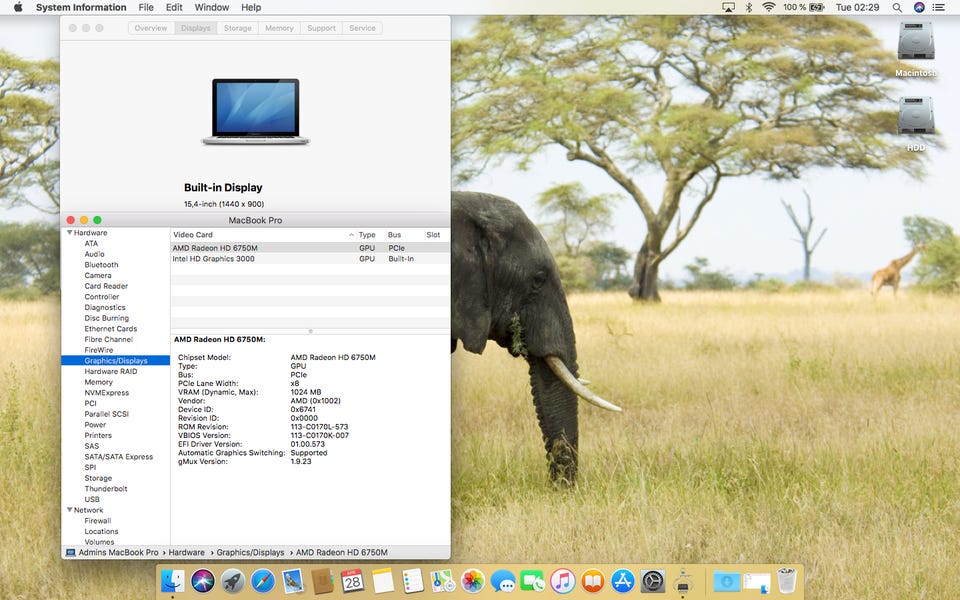The height and width of the screenshot is (600, 960).
Task: Open the Downloads folder in dock
Action: pos(727,581)
